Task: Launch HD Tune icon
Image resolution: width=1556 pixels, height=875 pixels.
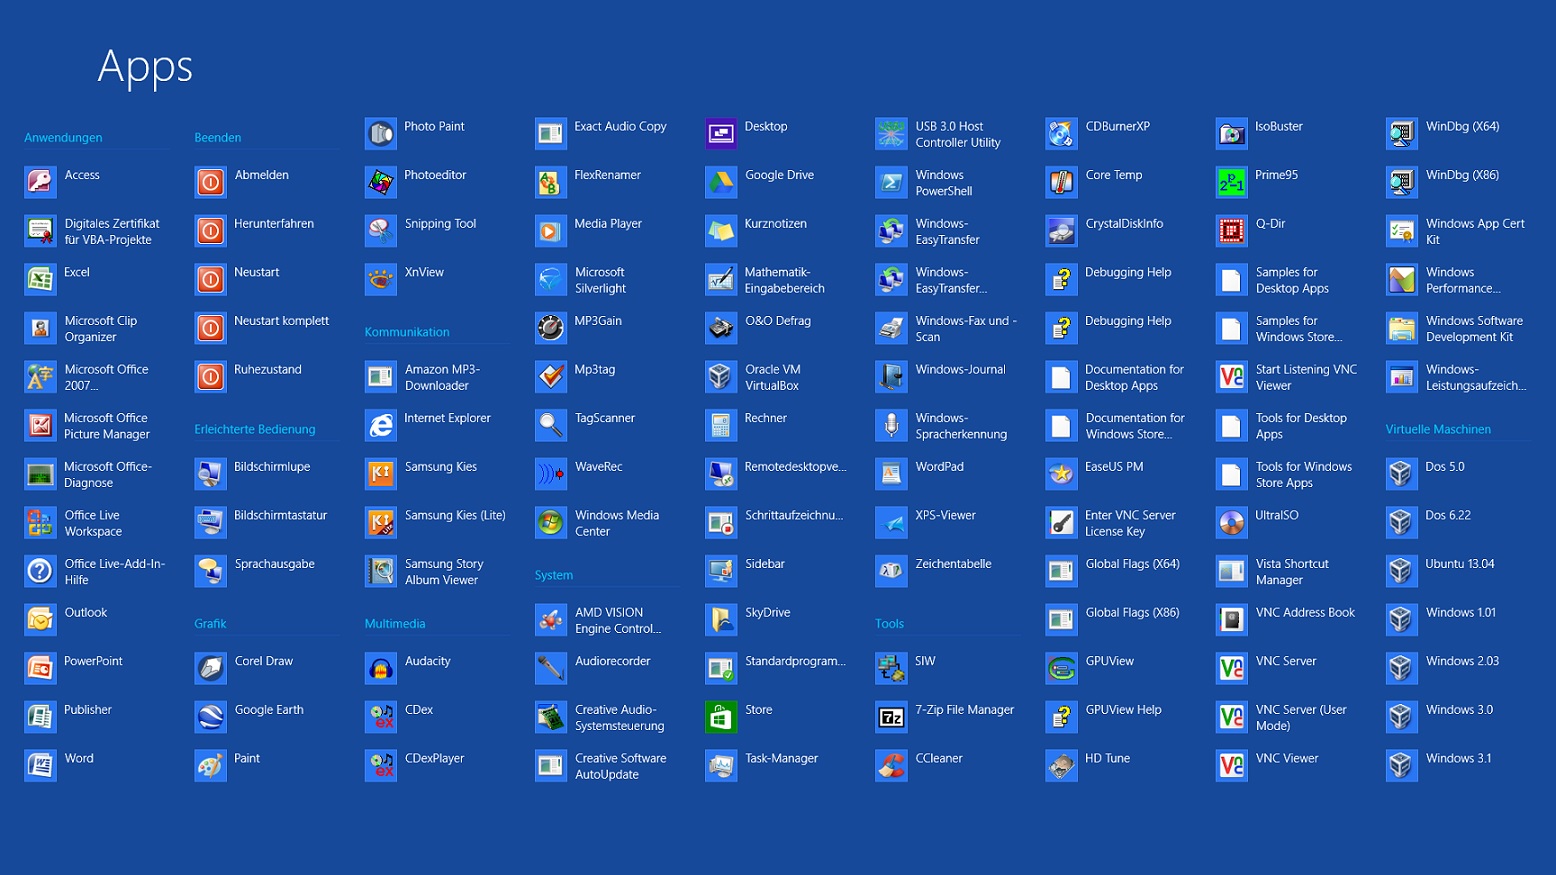Action: click(x=1061, y=766)
